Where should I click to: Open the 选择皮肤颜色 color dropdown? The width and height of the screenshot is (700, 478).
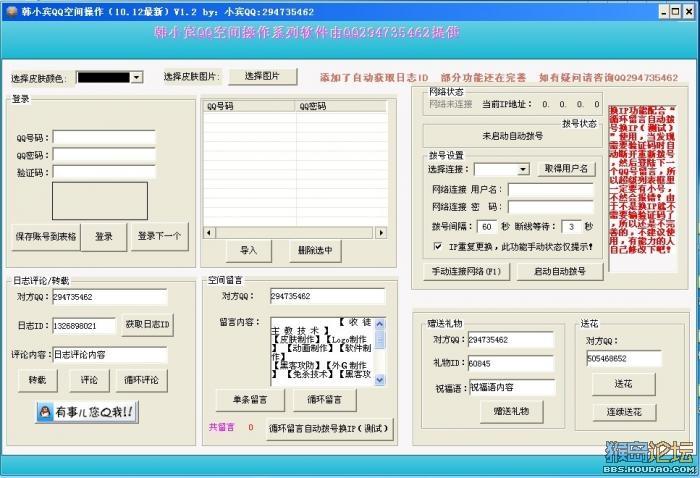pyautogui.click(x=136, y=77)
